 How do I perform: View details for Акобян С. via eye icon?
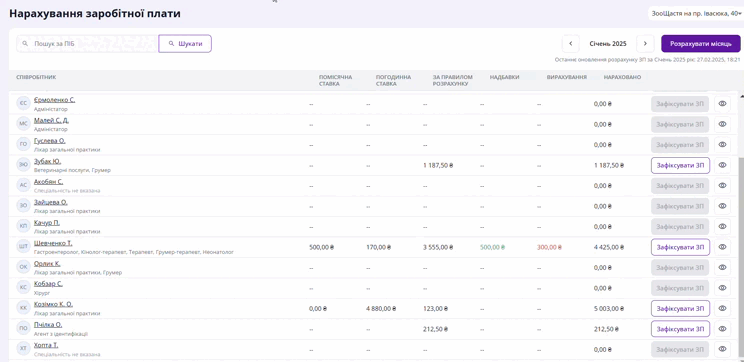(x=722, y=186)
